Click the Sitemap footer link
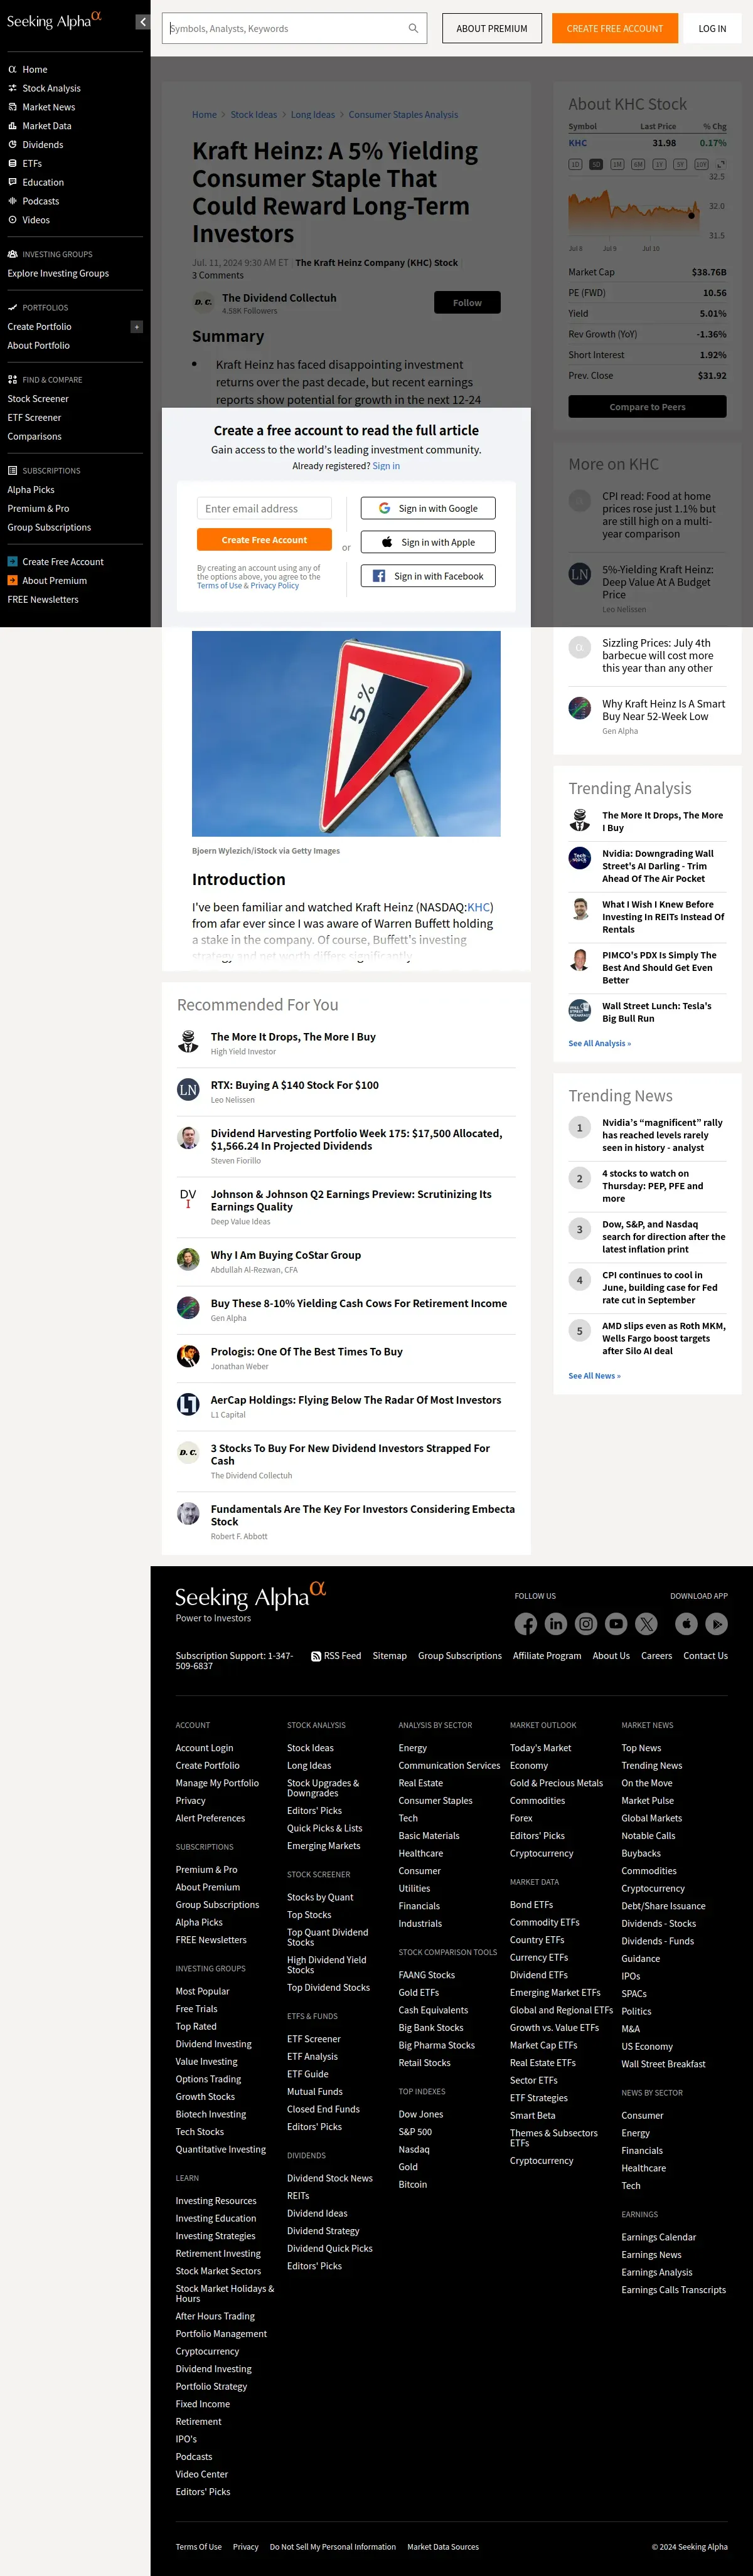753x2576 pixels. pos(390,1656)
